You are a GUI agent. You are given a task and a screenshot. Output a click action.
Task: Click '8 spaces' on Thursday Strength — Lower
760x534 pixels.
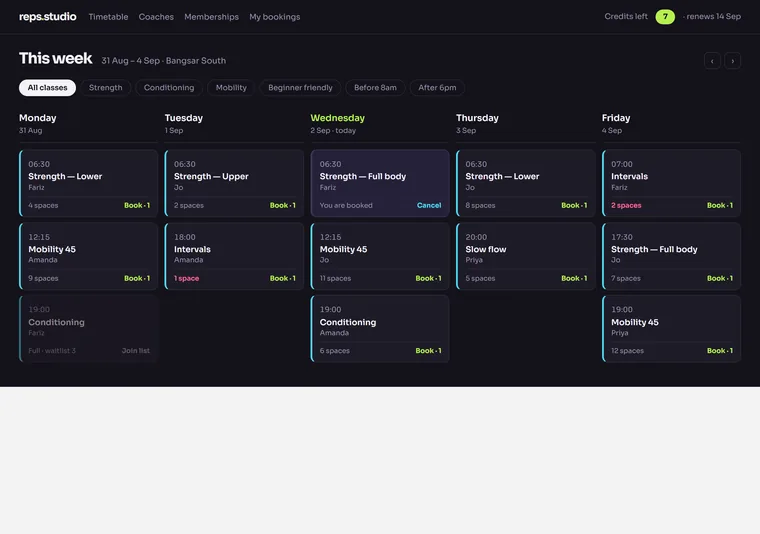(x=480, y=205)
